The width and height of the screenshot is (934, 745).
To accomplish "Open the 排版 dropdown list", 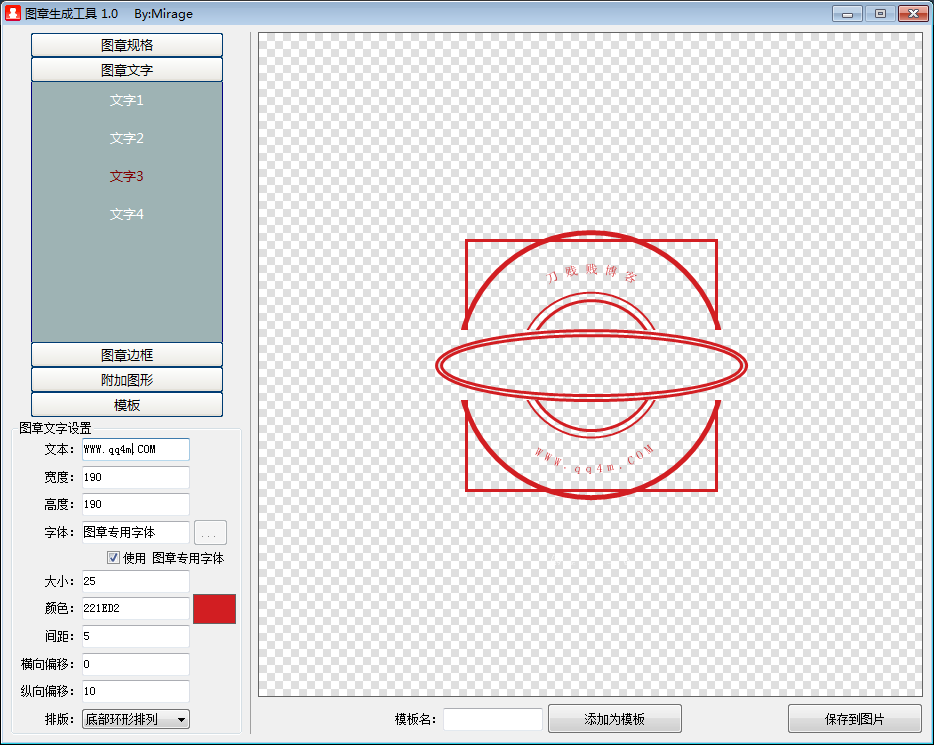I will [136, 719].
